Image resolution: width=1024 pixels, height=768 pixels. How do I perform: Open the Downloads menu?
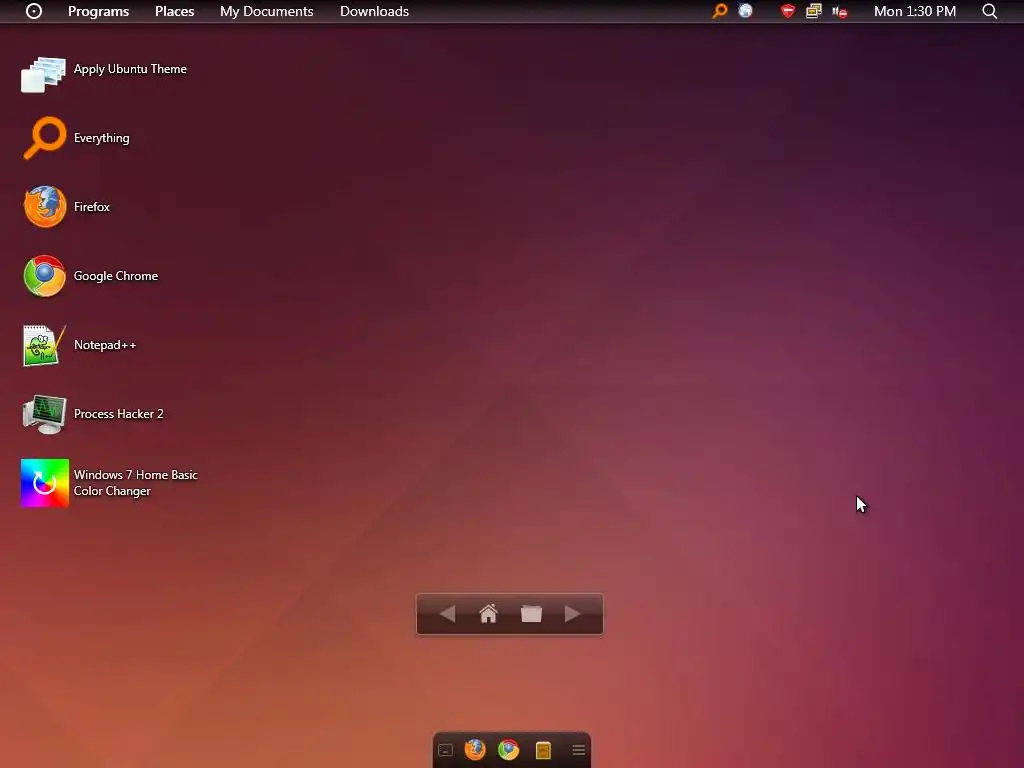click(374, 11)
